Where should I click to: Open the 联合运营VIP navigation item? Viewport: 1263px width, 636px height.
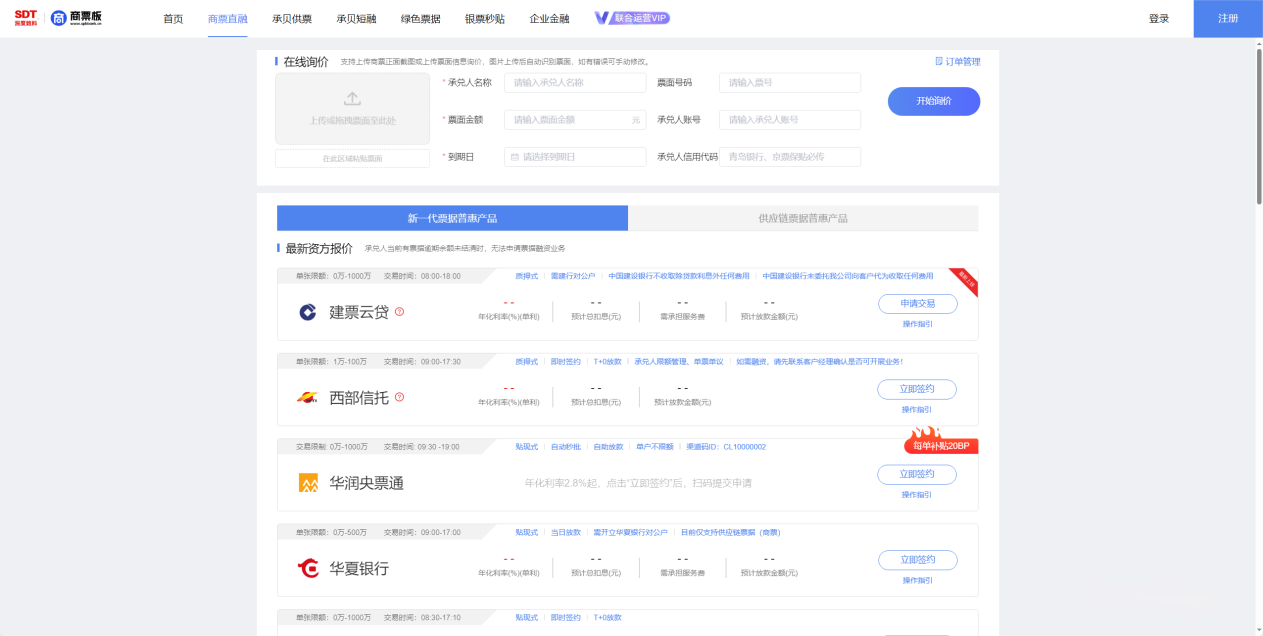[x=632, y=19]
